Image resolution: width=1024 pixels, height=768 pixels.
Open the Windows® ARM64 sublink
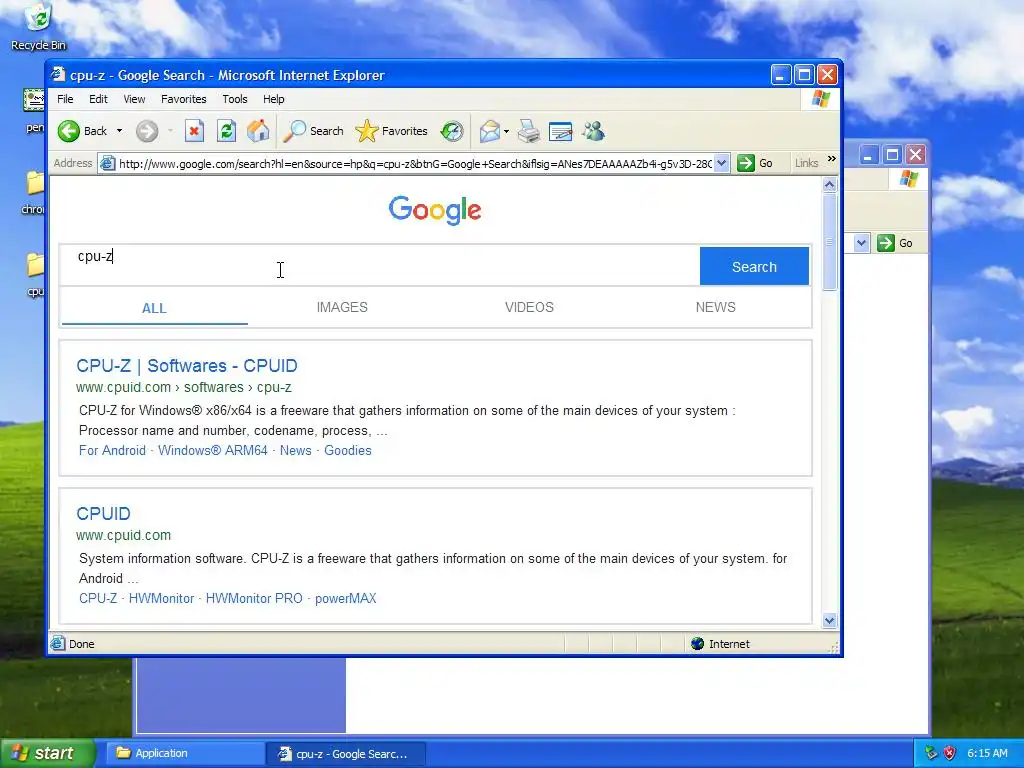pyautogui.click(x=213, y=451)
